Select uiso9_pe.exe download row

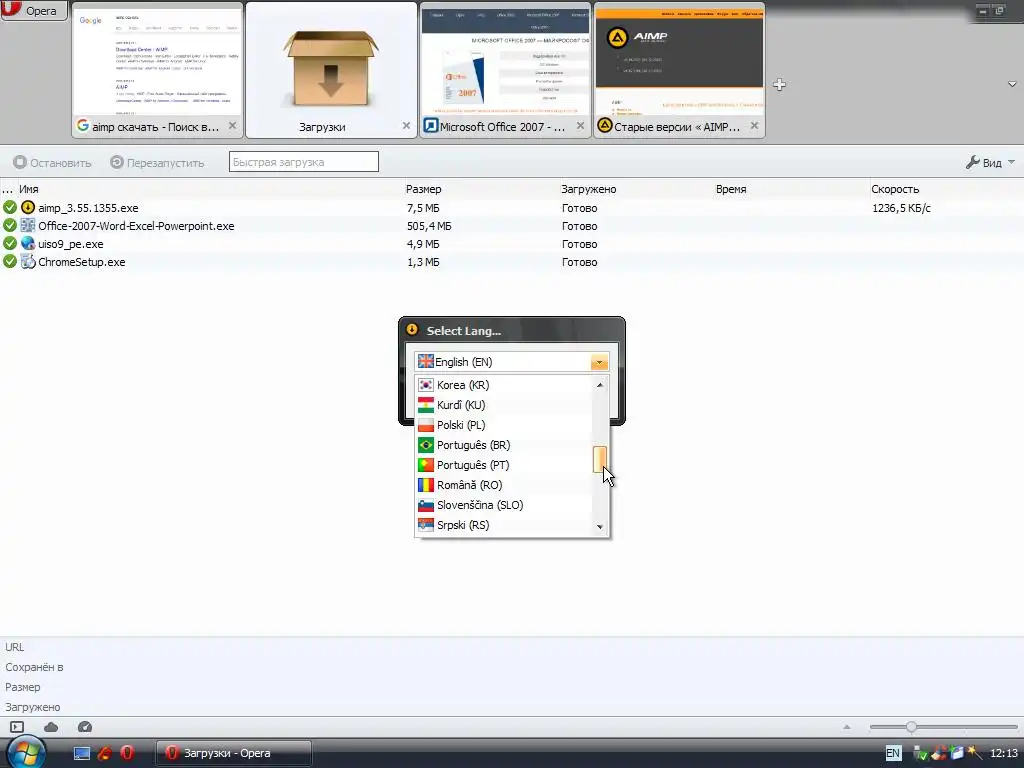click(512, 244)
